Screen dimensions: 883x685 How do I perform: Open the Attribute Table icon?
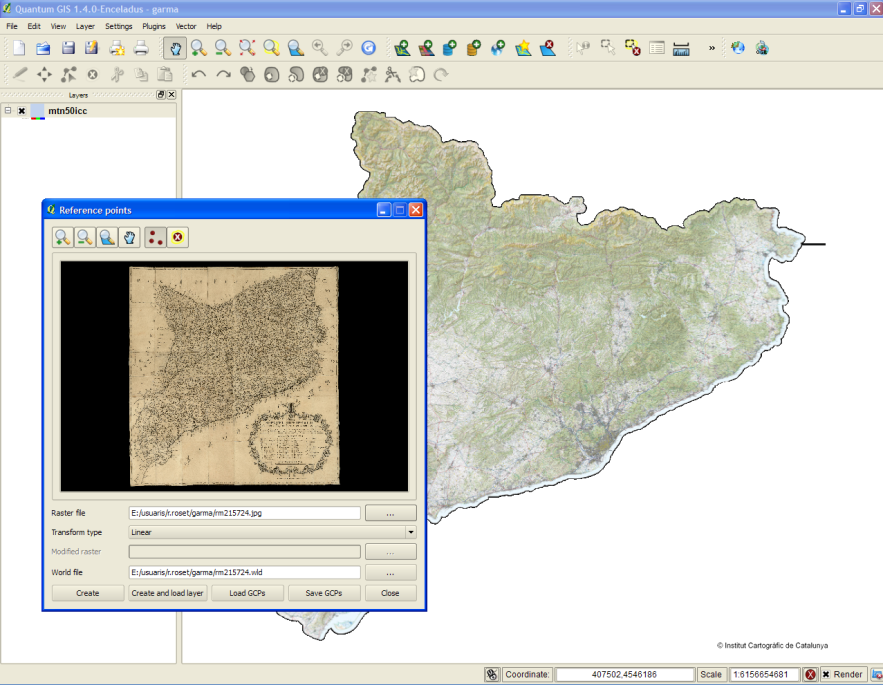pos(657,48)
